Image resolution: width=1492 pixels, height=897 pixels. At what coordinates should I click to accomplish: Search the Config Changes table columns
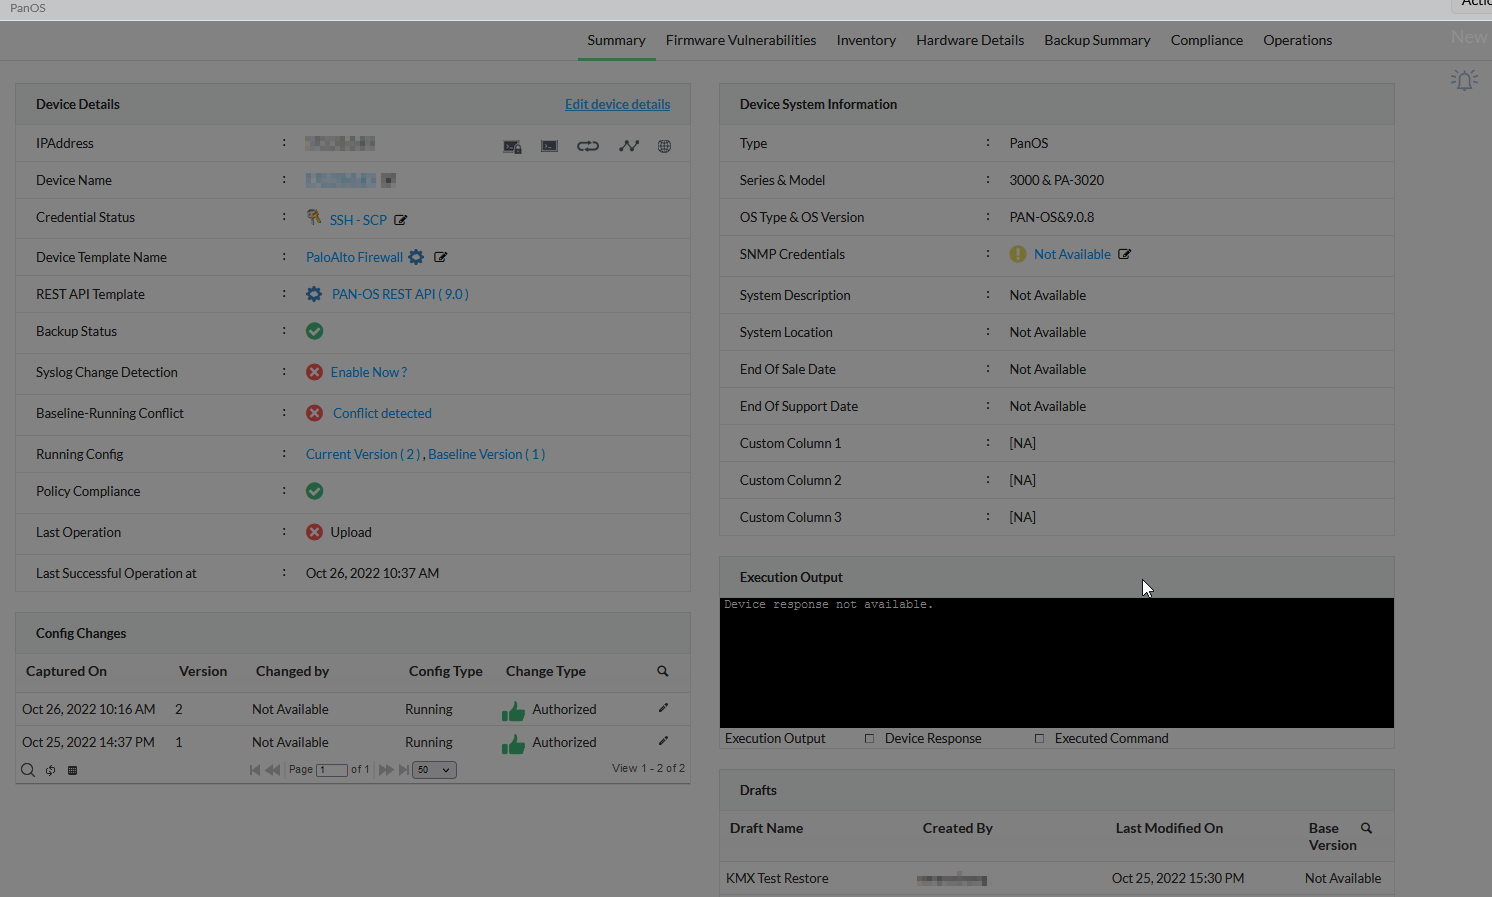point(662,671)
